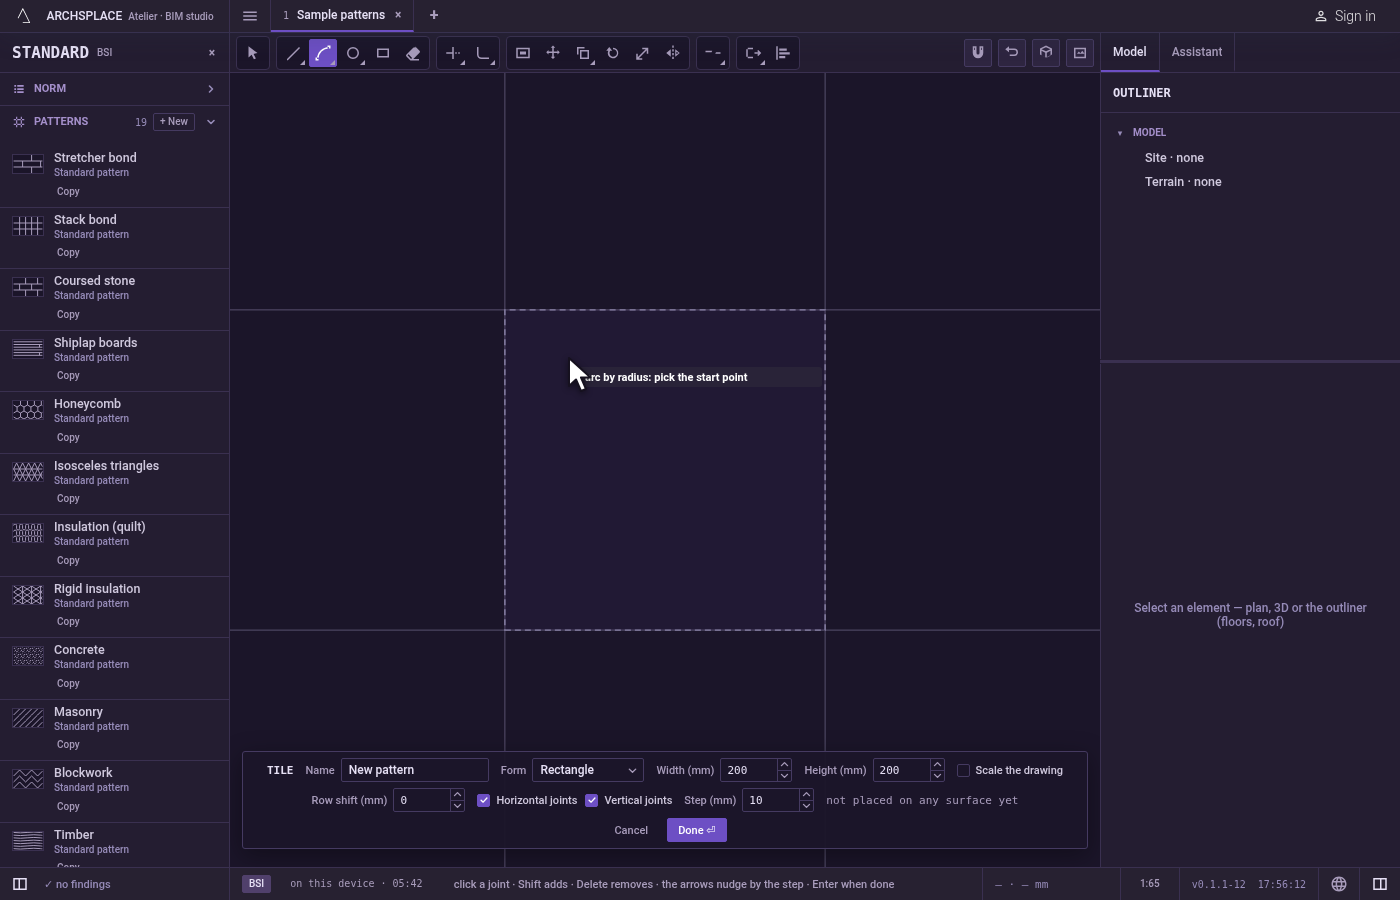The height and width of the screenshot is (900, 1400).
Task: Click the undo arrow button
Action: pos(1012,53)
